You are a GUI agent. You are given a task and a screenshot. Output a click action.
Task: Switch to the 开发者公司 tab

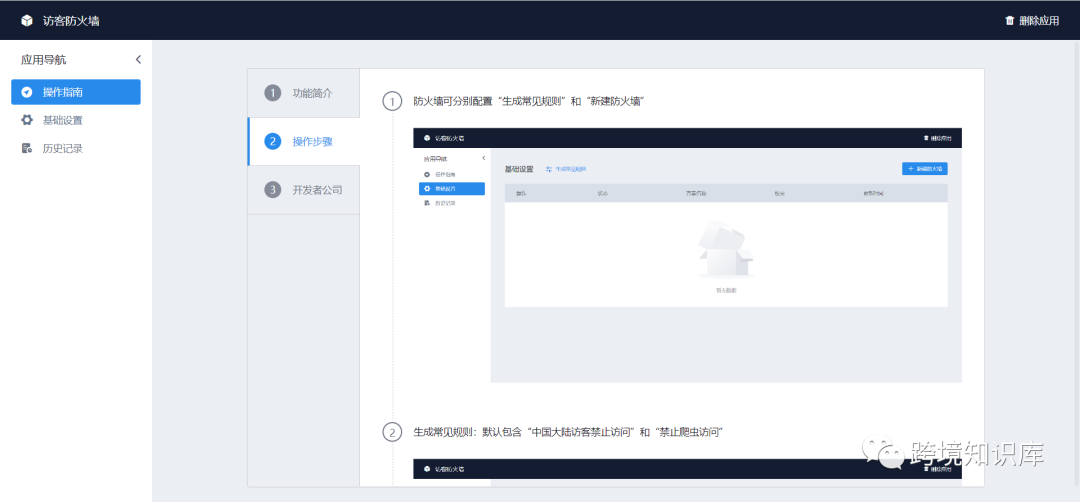[317, 190]
